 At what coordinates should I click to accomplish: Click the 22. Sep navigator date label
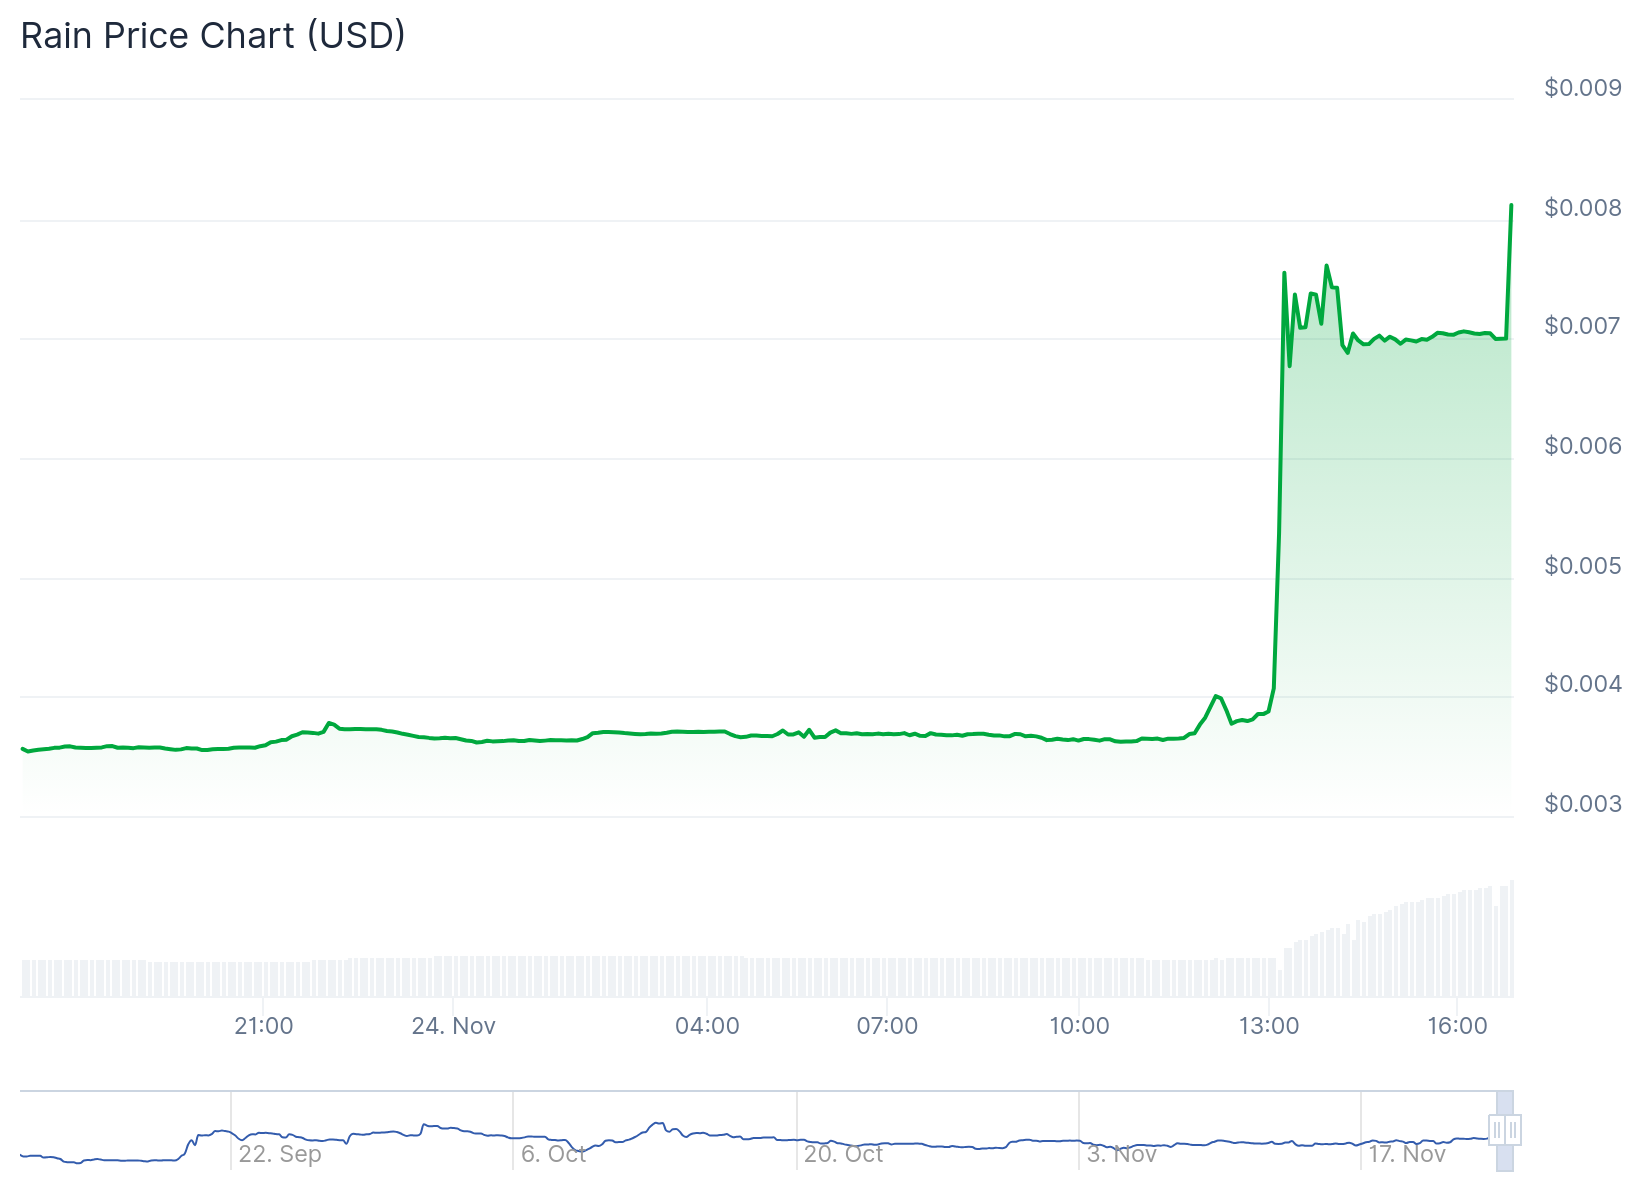tap(280, 1154)
